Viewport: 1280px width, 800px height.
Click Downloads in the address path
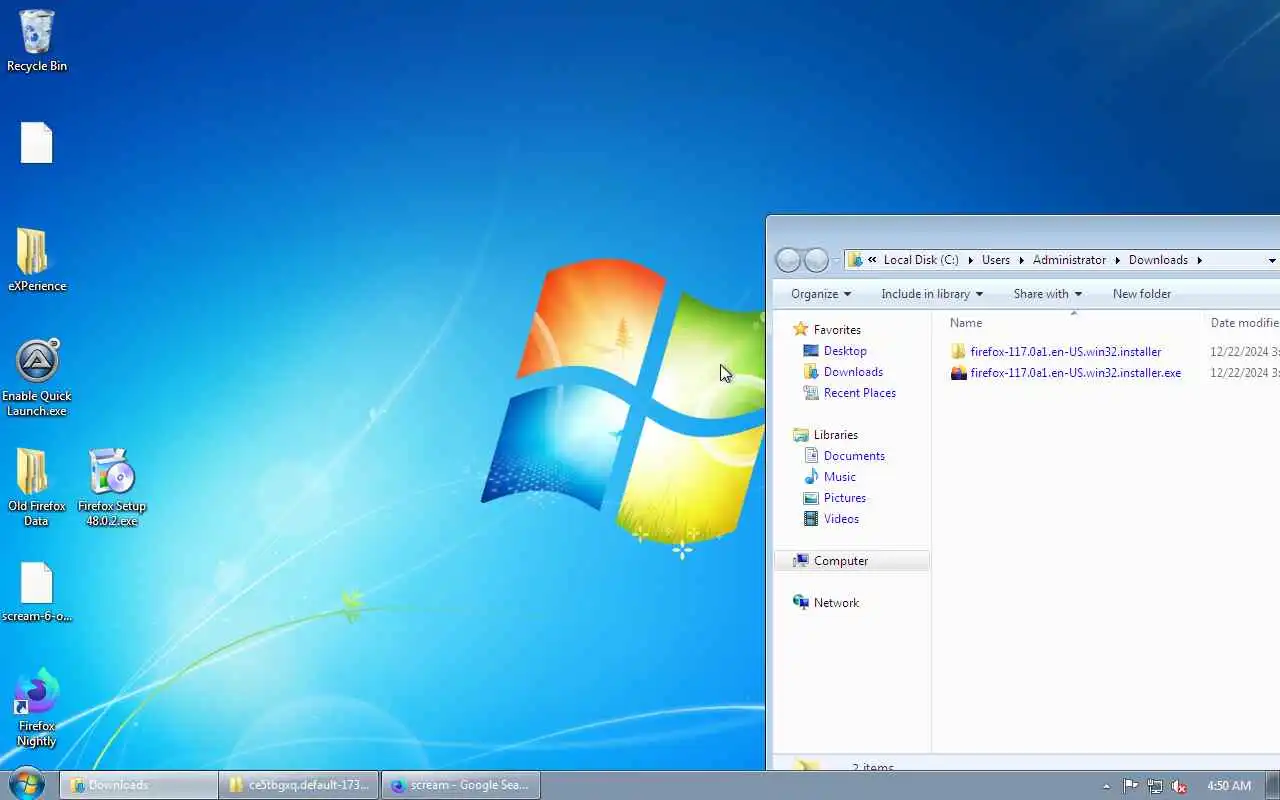pyautogui.click(x=1158, y=260)
